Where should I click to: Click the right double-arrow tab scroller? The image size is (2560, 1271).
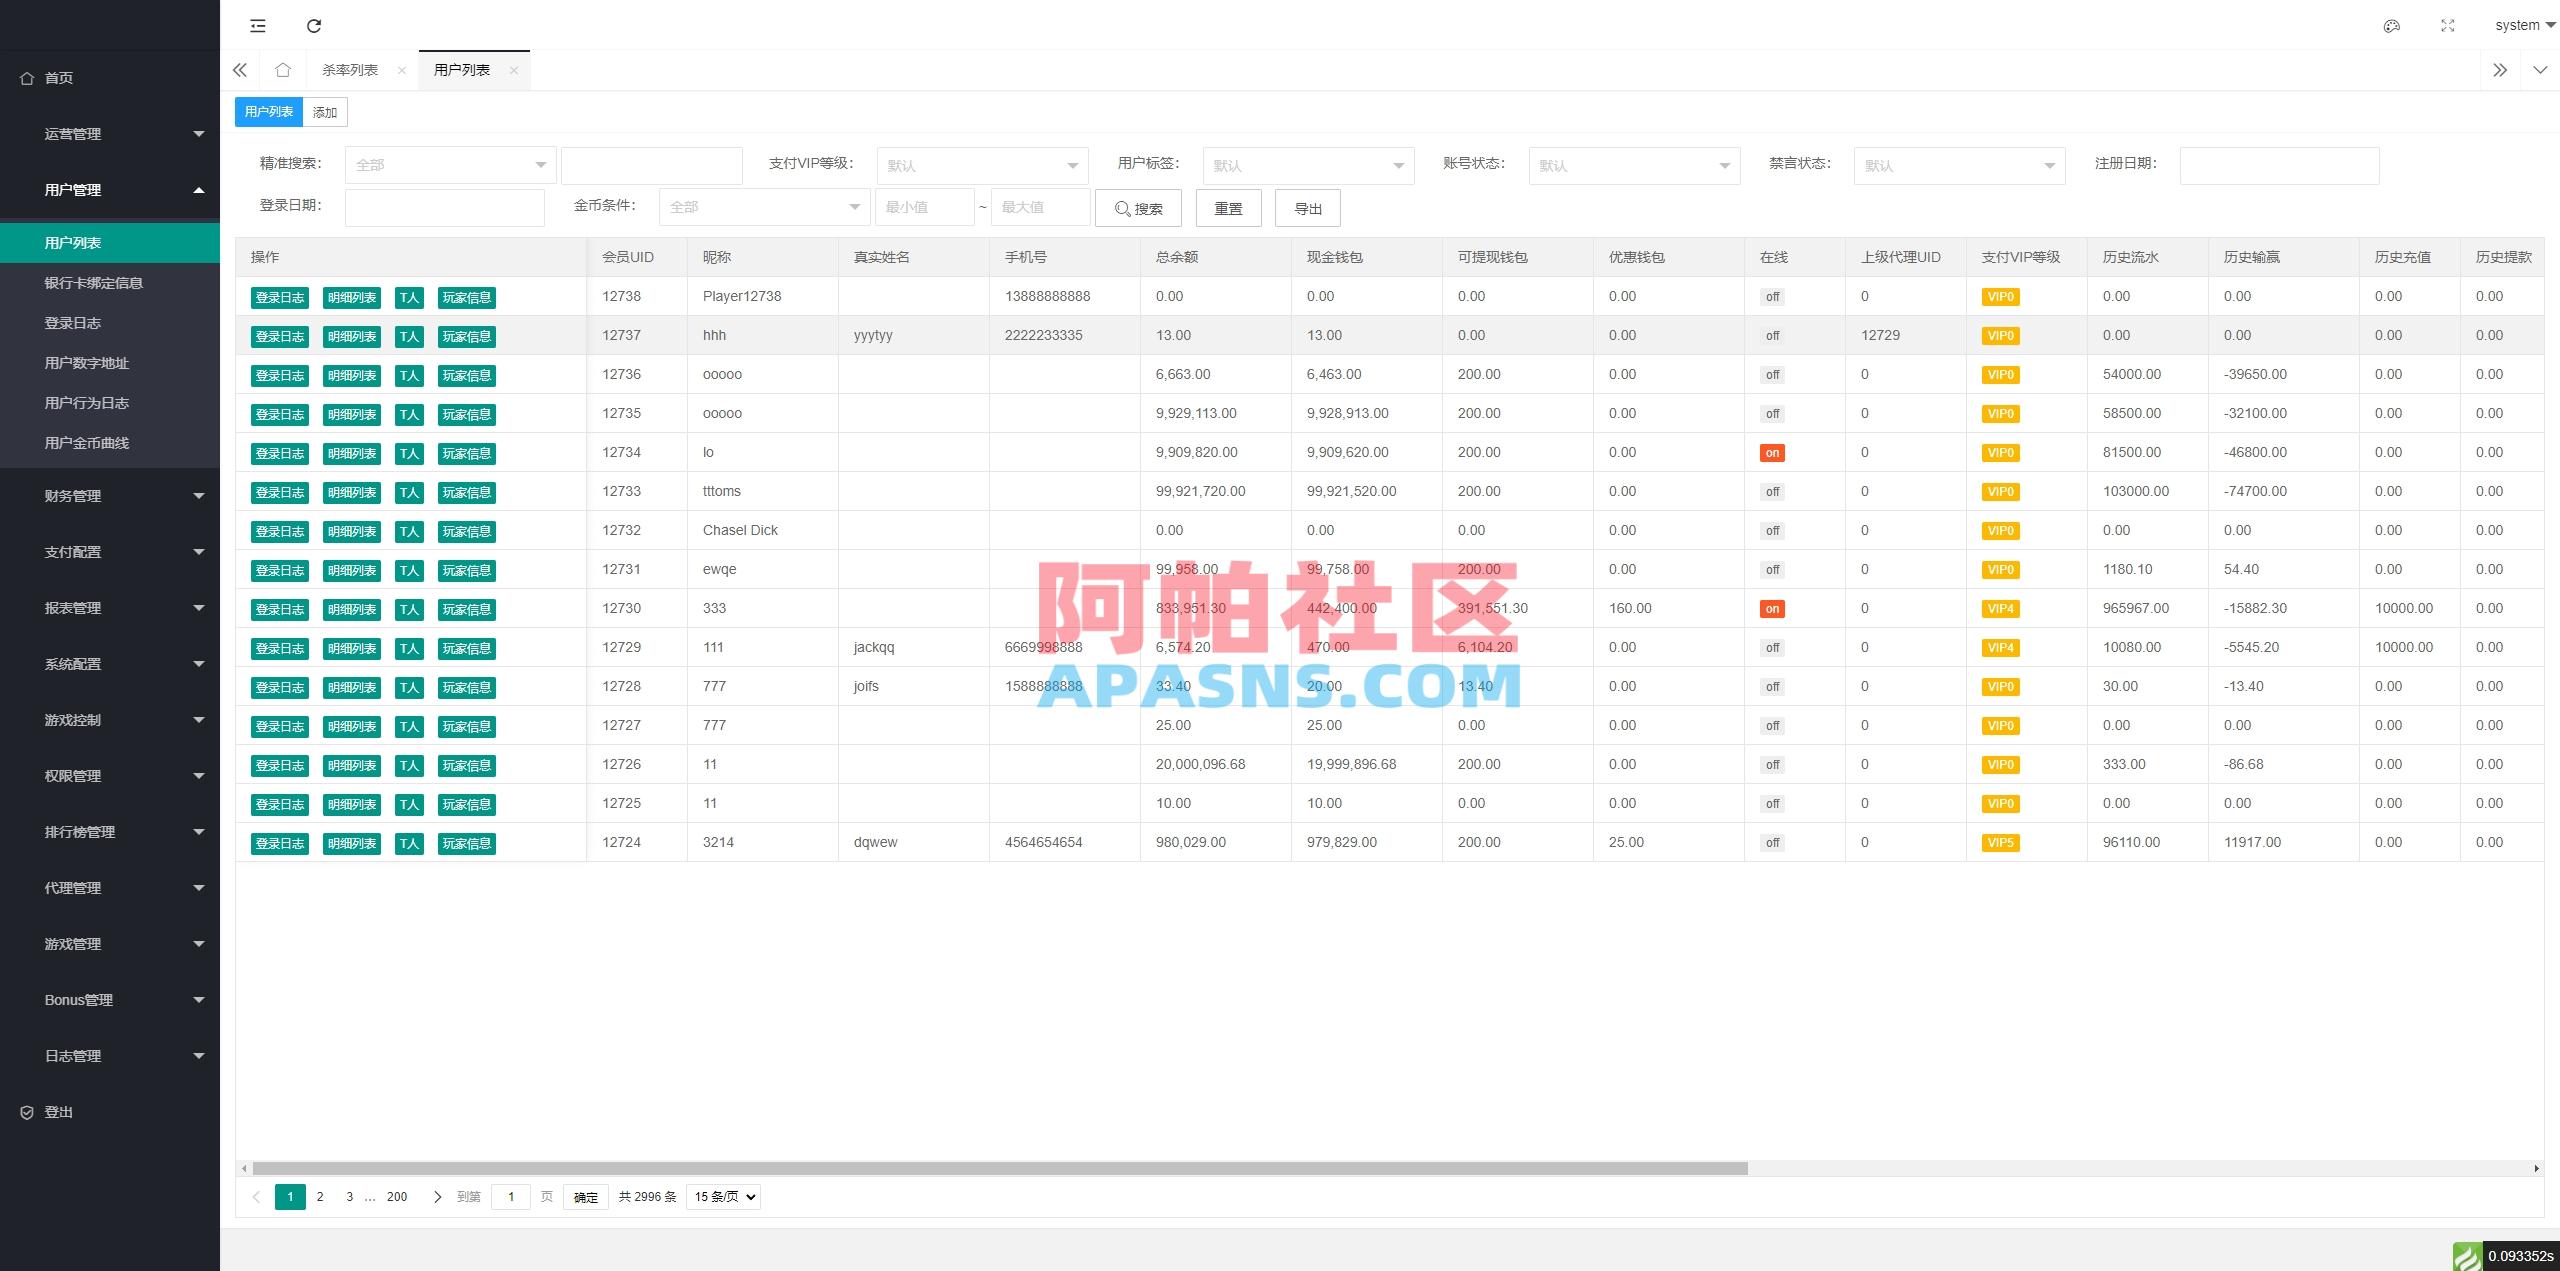(2500, 69)
